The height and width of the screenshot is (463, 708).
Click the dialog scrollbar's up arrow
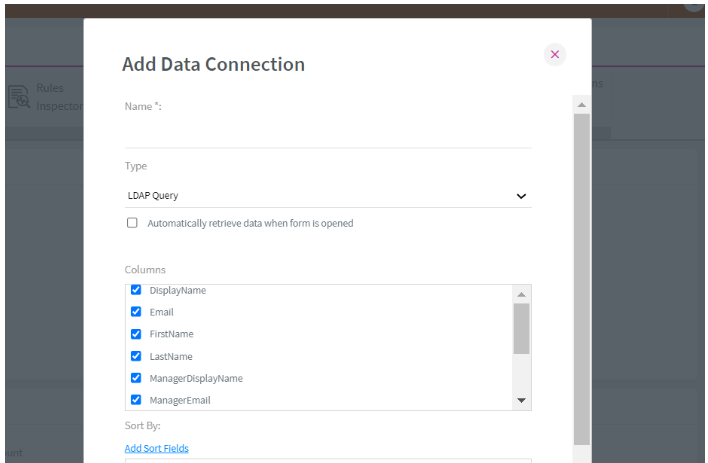581,104
